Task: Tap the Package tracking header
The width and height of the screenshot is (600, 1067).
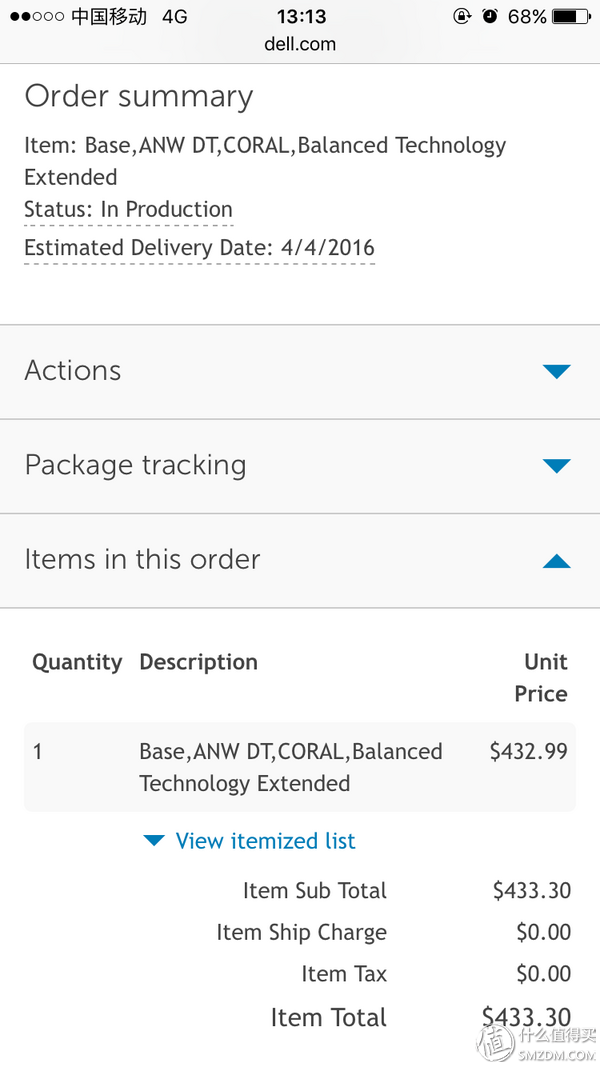Action: click(x=300, y=466)
